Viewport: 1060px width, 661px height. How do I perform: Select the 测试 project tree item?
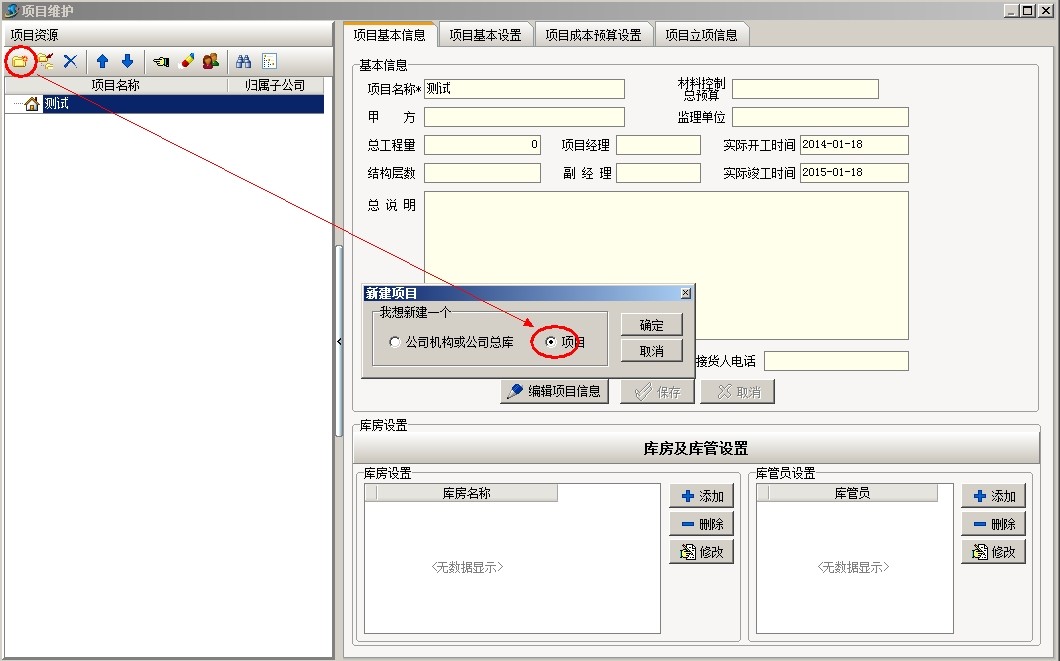(57, 104)
